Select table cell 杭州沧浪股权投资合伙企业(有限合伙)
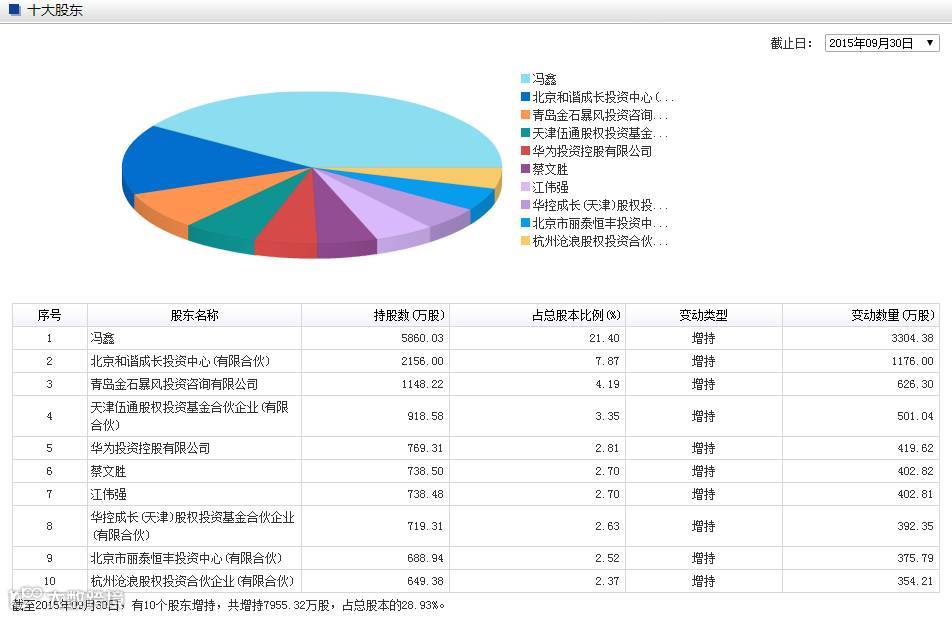The width and height of the screenshot is (952, 617). (192, 581)
